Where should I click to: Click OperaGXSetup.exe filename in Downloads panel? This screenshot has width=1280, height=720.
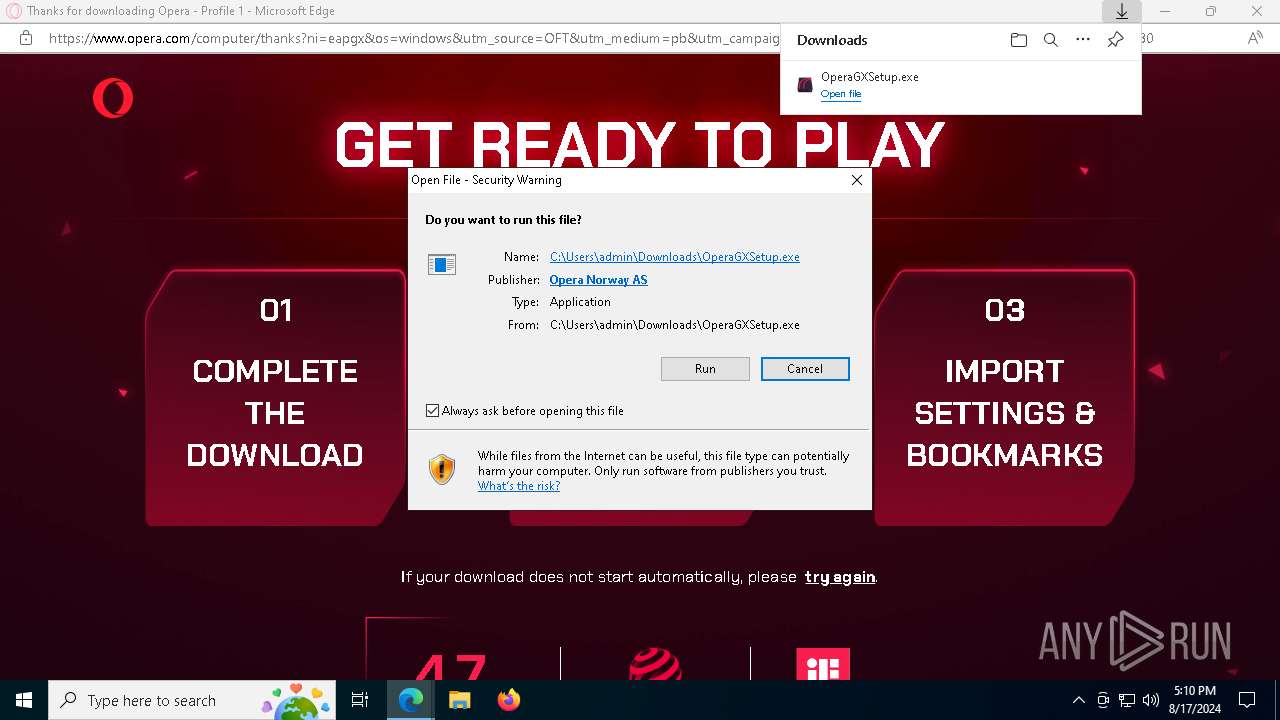[869, 77]
